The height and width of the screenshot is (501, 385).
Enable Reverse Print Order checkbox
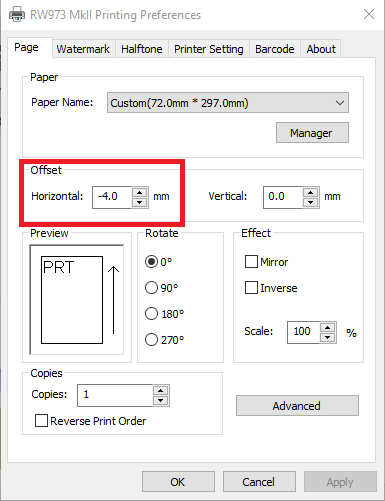(x=41, y=421)
